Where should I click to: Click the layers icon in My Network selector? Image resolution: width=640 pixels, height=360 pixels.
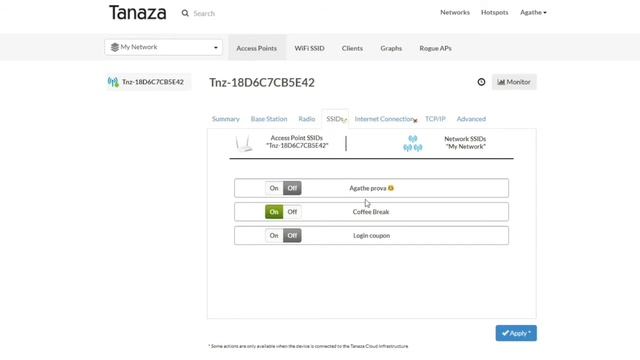[115, 47]
